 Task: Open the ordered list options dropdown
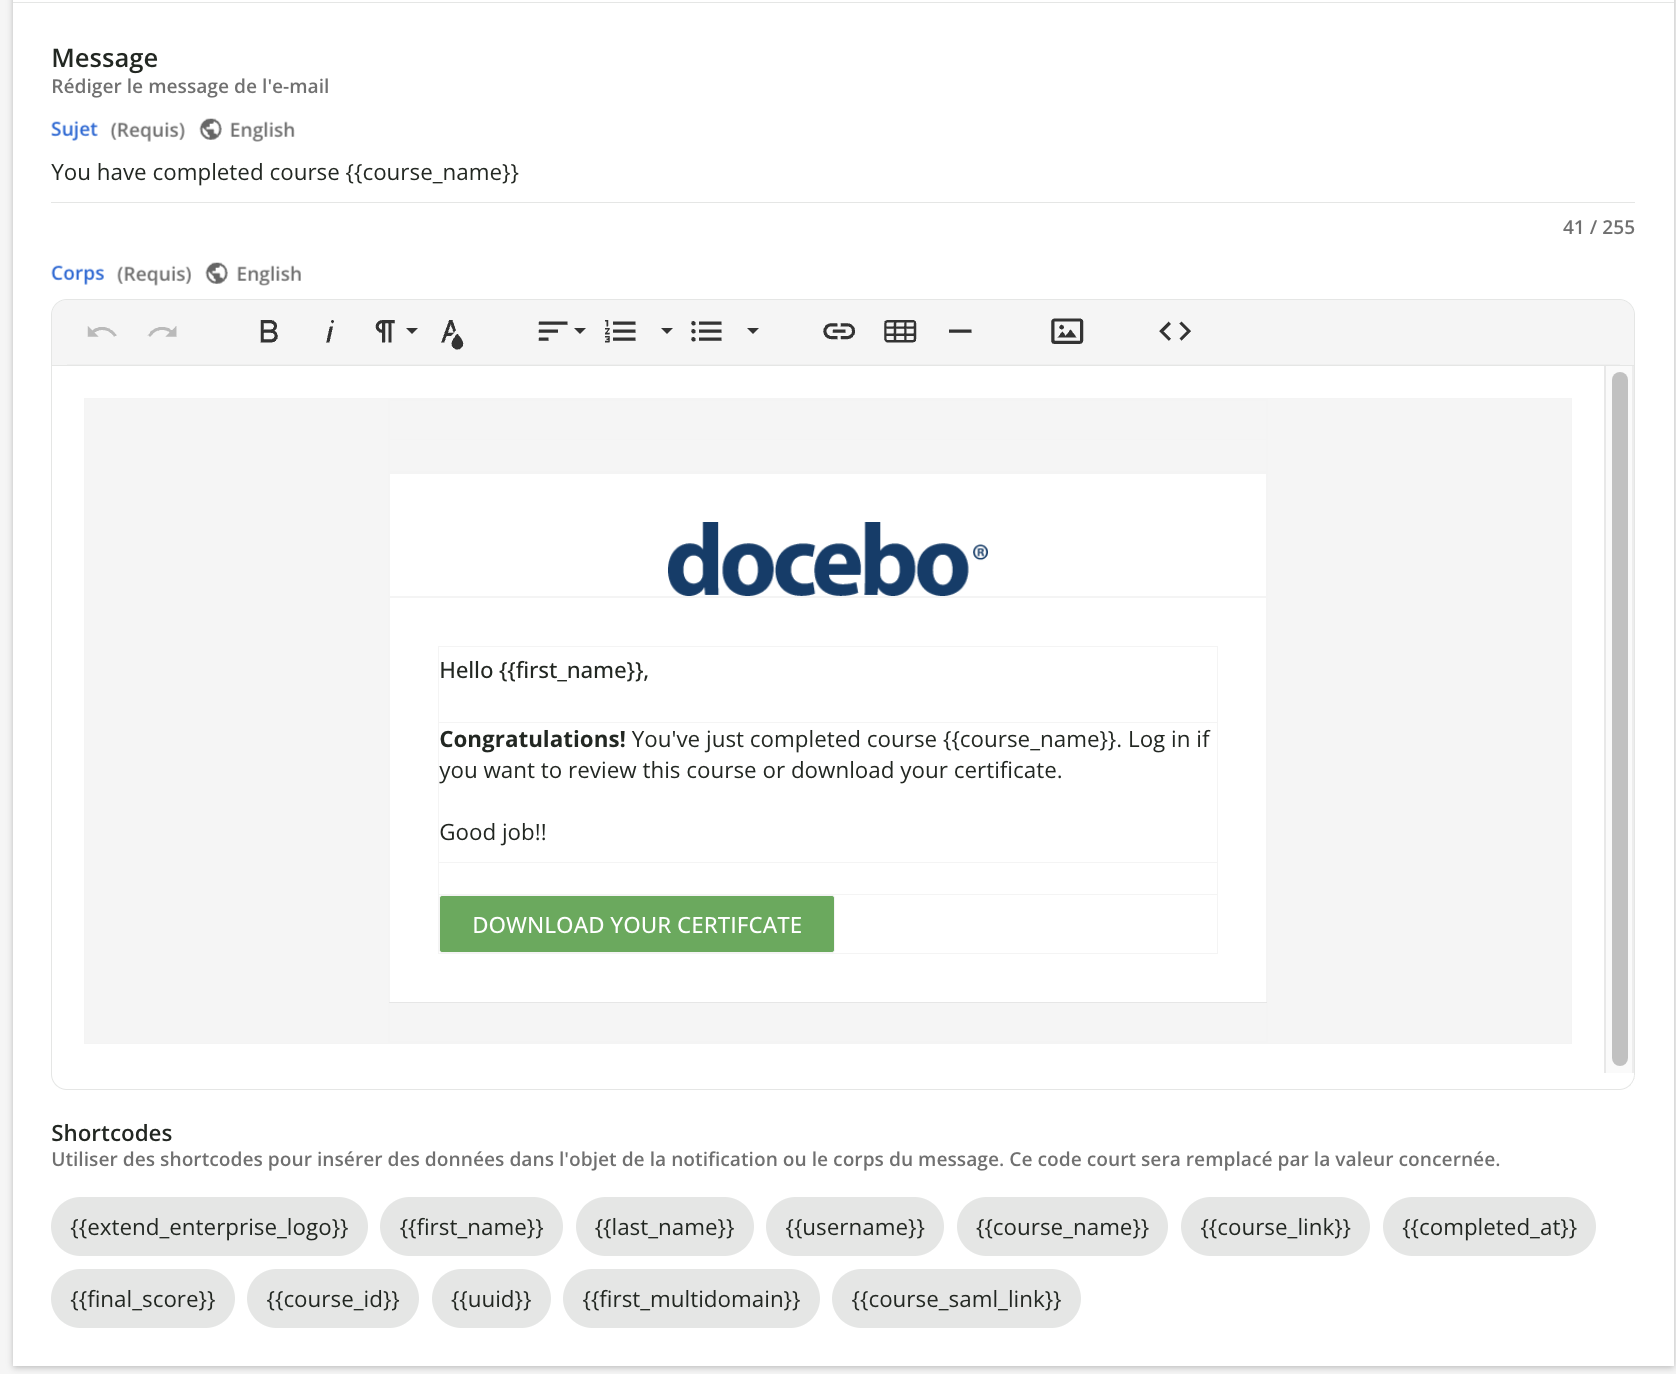(x=665, y=331)
